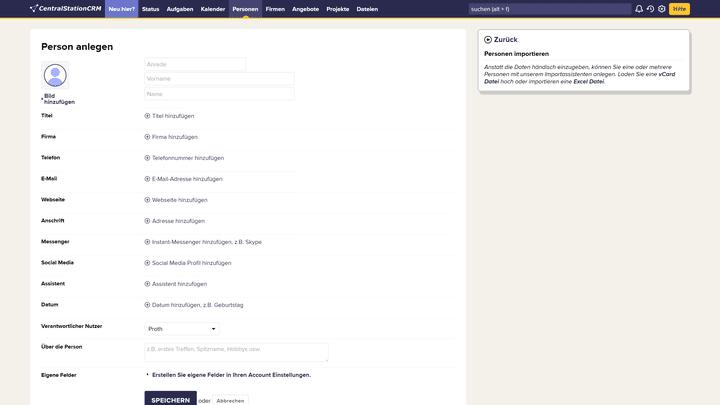The image size is (720, 405).
Task: Click the plus icon for Assistent hinzufügen
Action: click(x=147, y=284)
